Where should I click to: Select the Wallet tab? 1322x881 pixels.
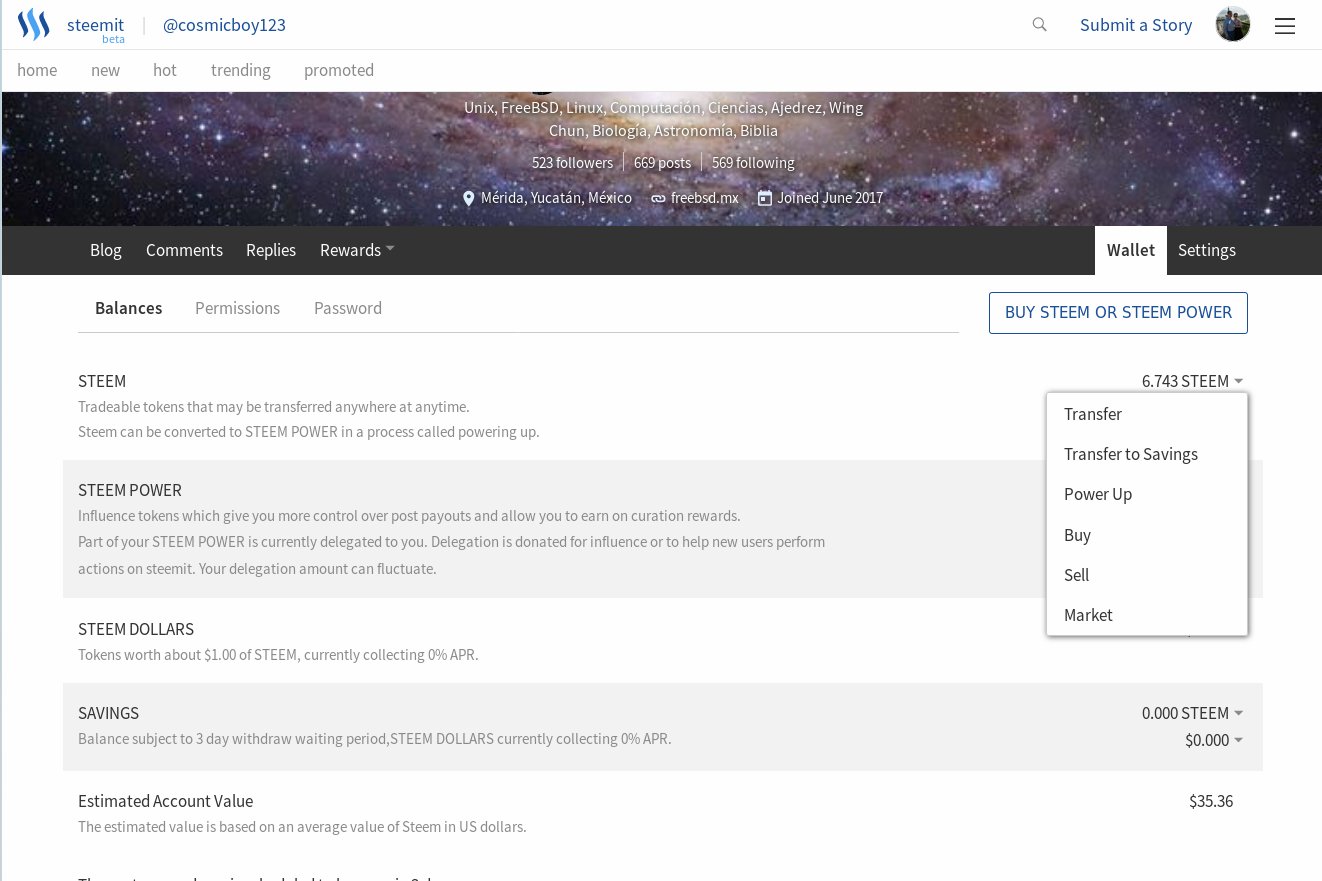point(1131,250)
